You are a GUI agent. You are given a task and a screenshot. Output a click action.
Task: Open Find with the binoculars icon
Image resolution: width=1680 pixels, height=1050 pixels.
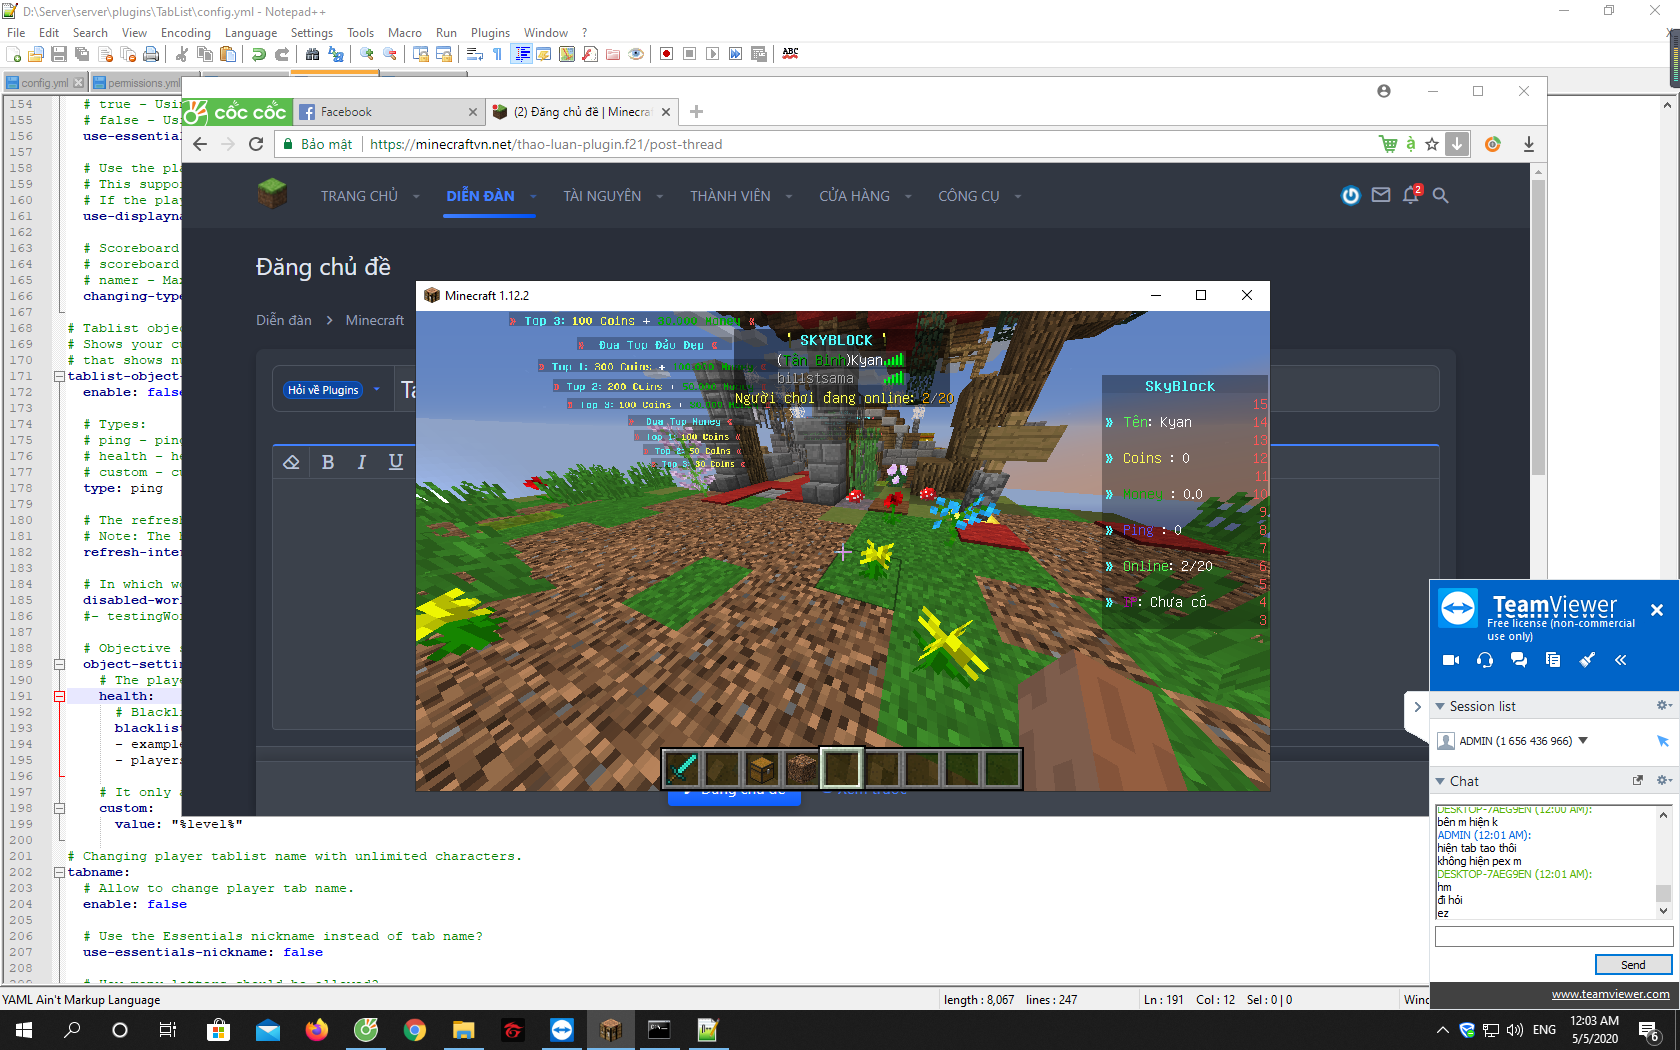click(x=313, y=54)
